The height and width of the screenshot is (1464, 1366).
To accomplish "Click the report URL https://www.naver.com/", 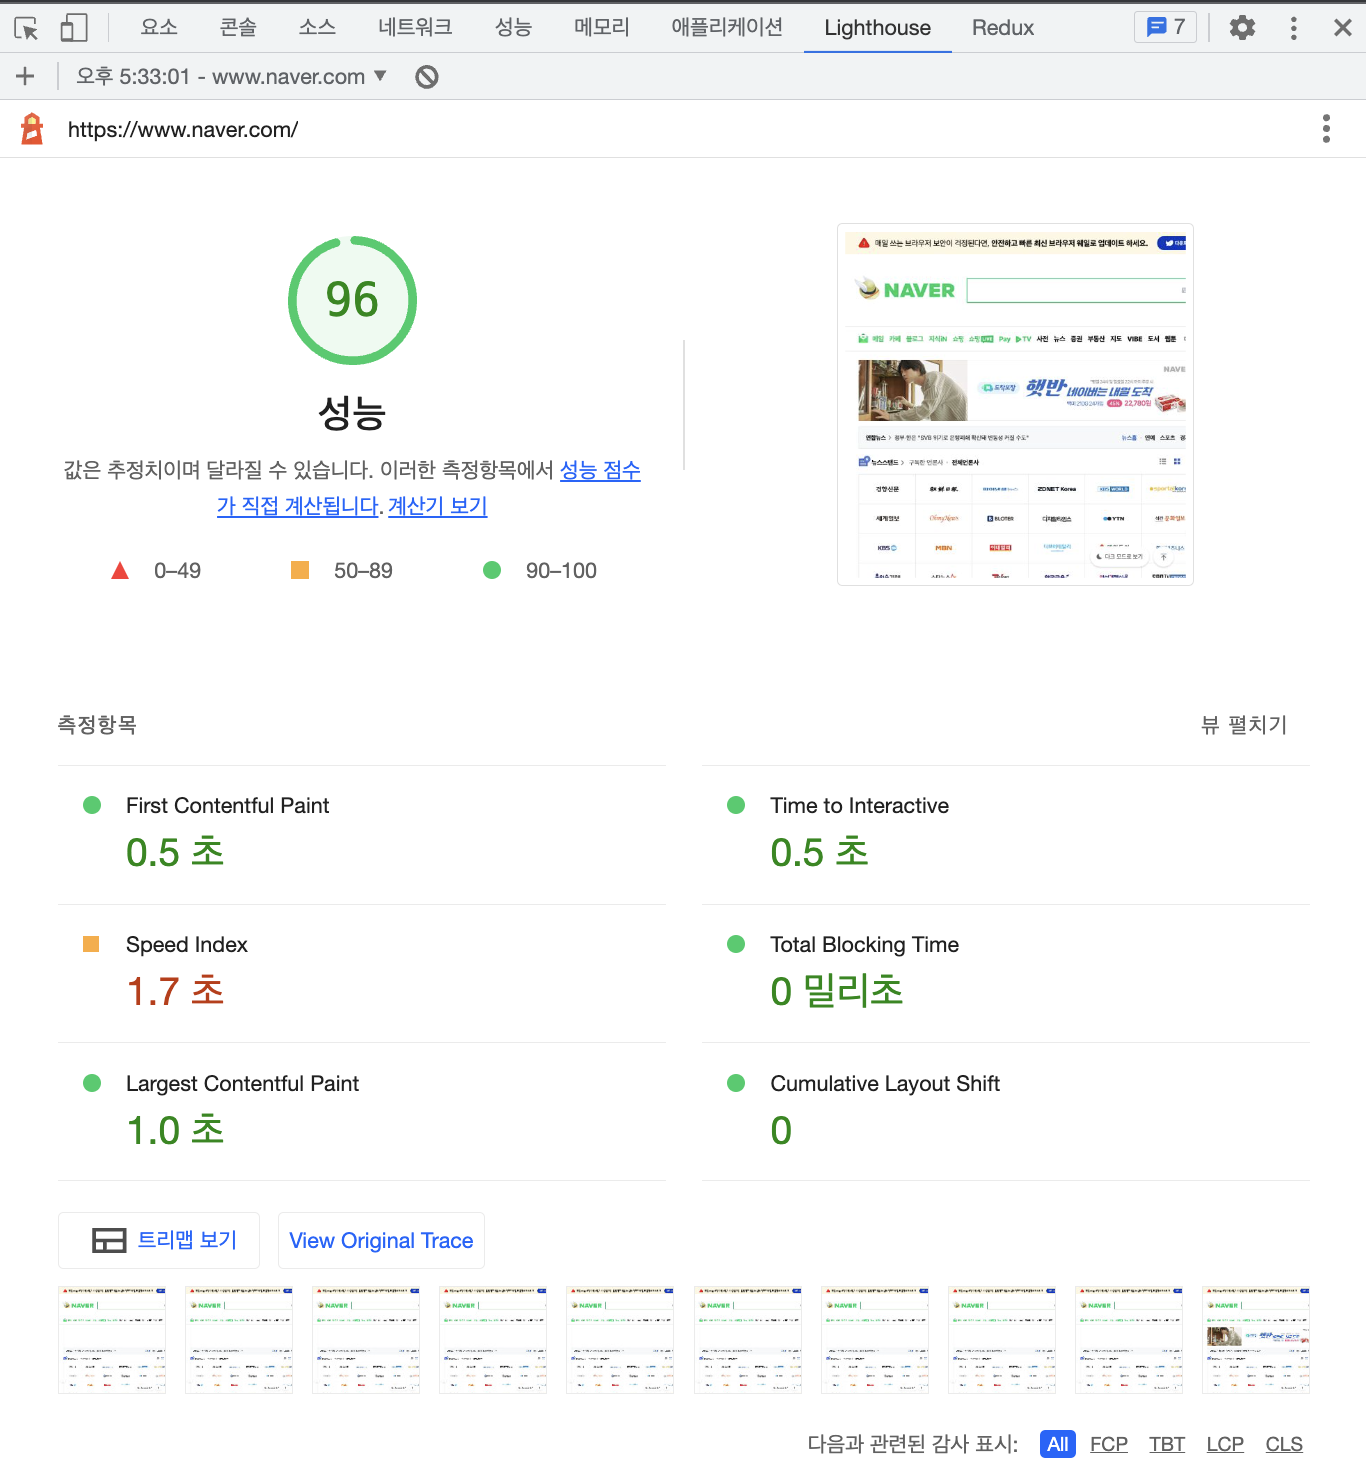I will [x=183, y=129].
